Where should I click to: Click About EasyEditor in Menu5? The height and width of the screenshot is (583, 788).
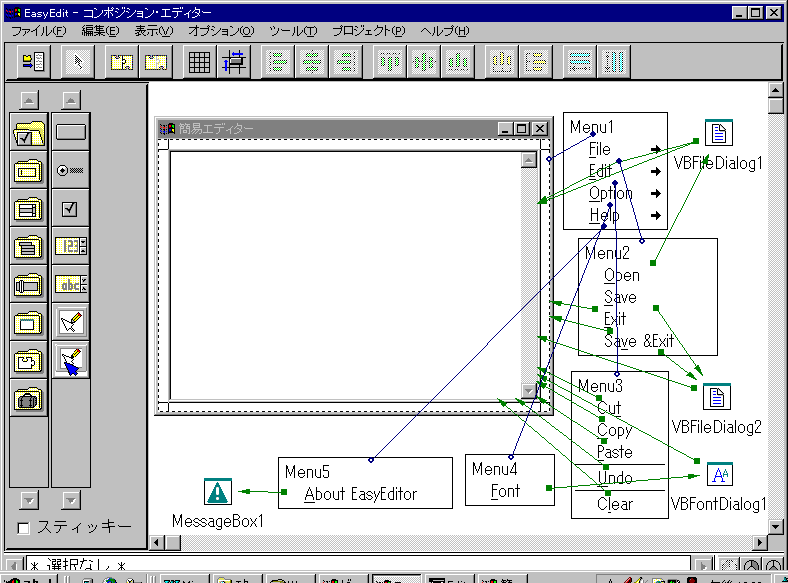point(360,493)
